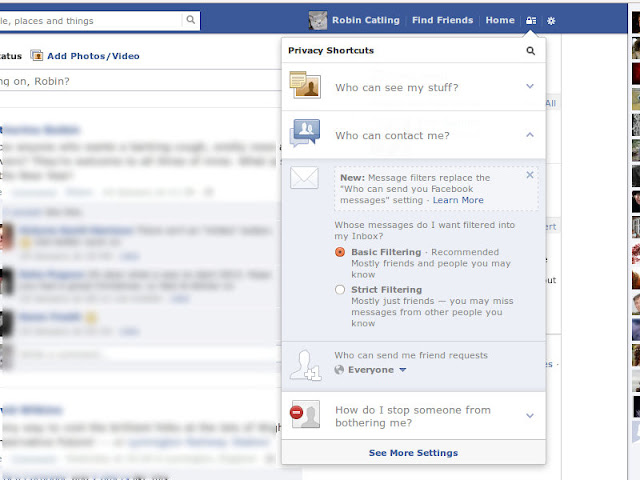Click the envelope message filter icon
This screenshot has width=640, height=480.
(x=304, y=178)
